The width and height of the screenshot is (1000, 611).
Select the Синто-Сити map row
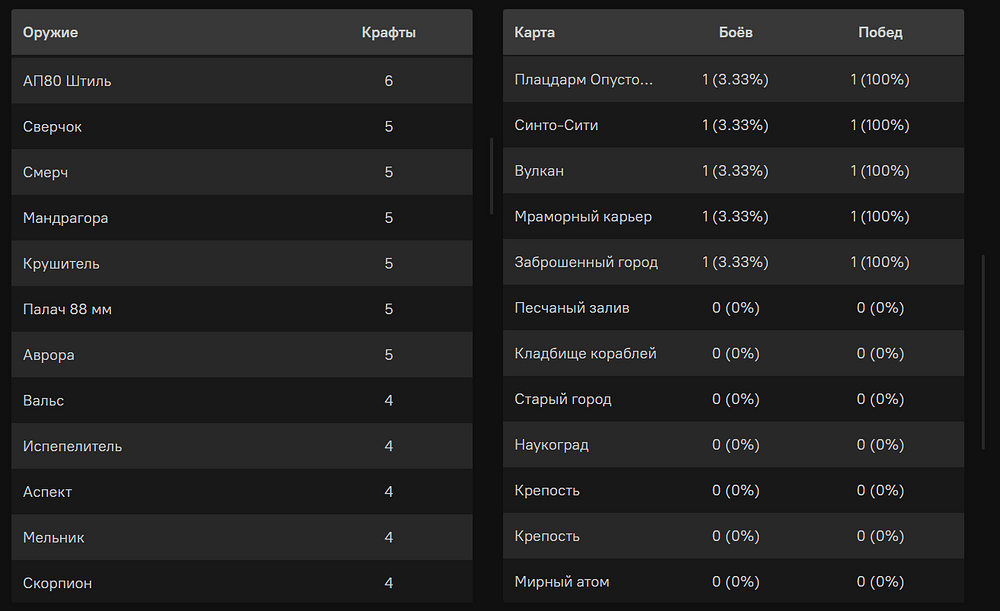point(733,126)
